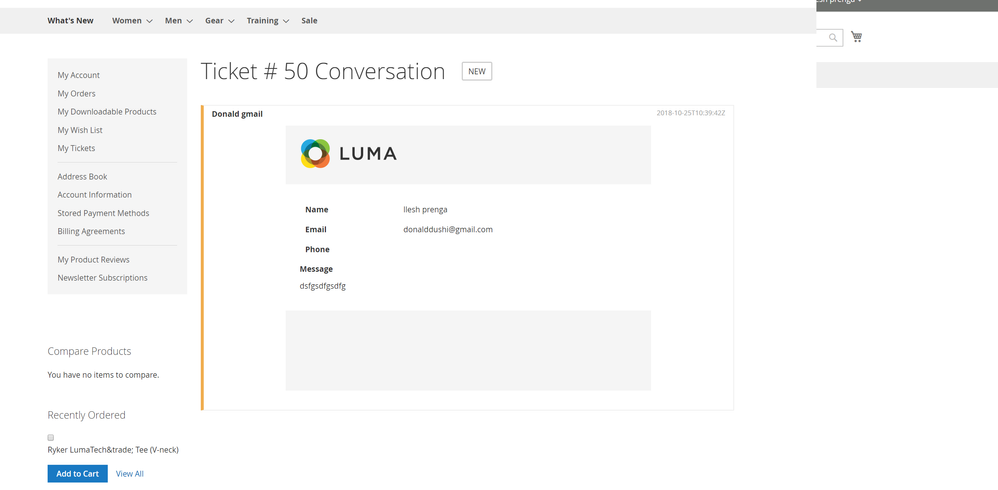
Task: Open Stored Payment Methods
Action: coord(103,213)
